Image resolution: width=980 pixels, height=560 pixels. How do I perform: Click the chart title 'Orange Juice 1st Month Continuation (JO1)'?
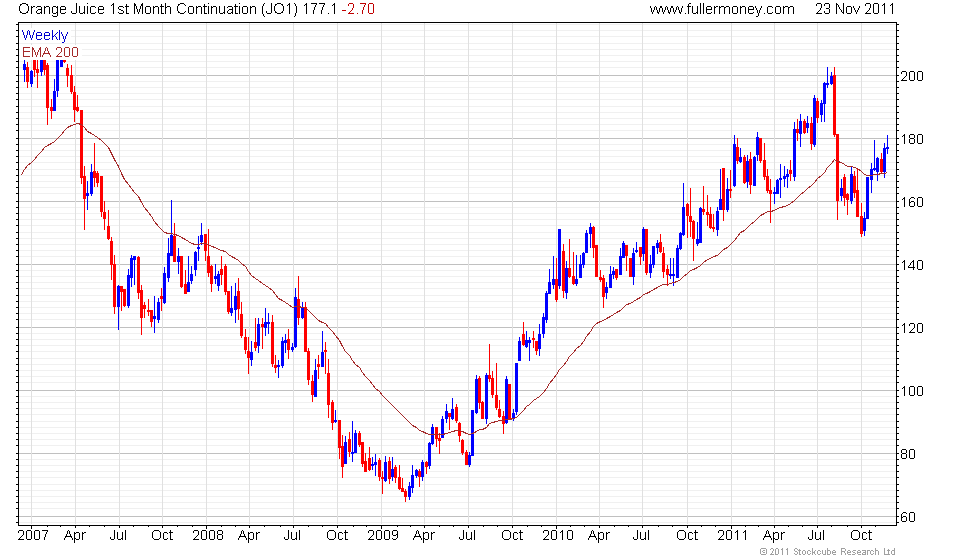158,9
